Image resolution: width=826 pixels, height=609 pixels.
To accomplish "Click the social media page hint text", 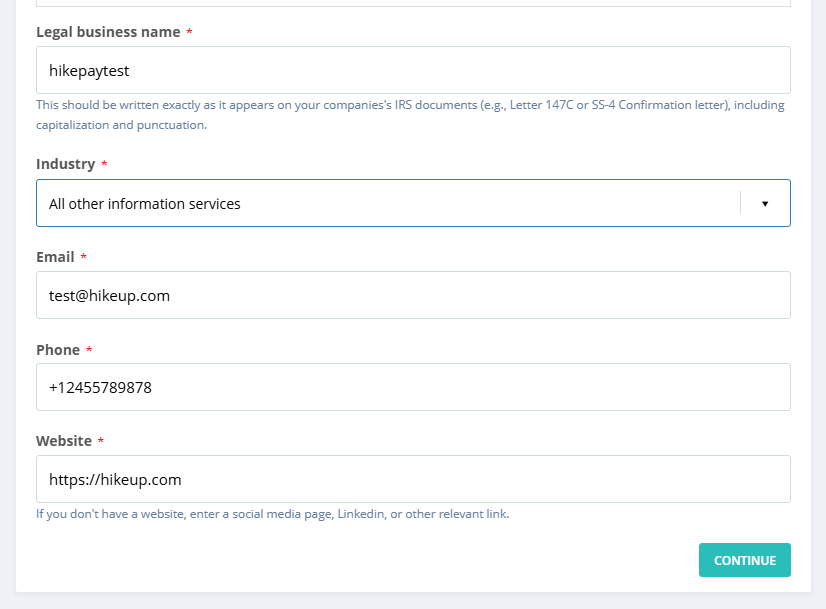I will coord(273,514).
